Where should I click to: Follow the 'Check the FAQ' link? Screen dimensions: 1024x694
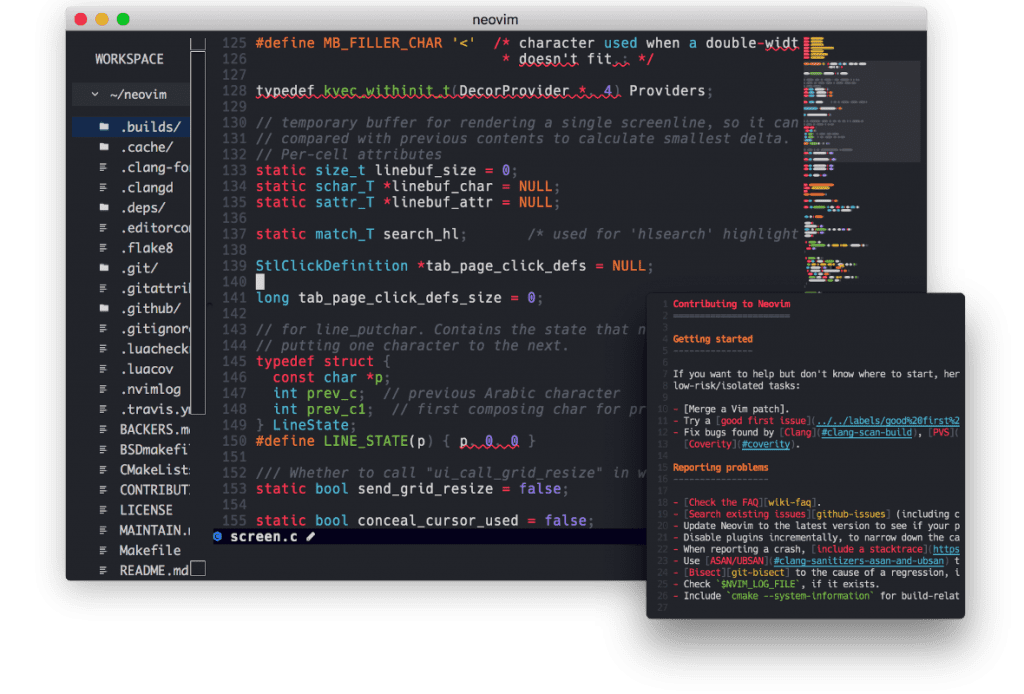724,503
